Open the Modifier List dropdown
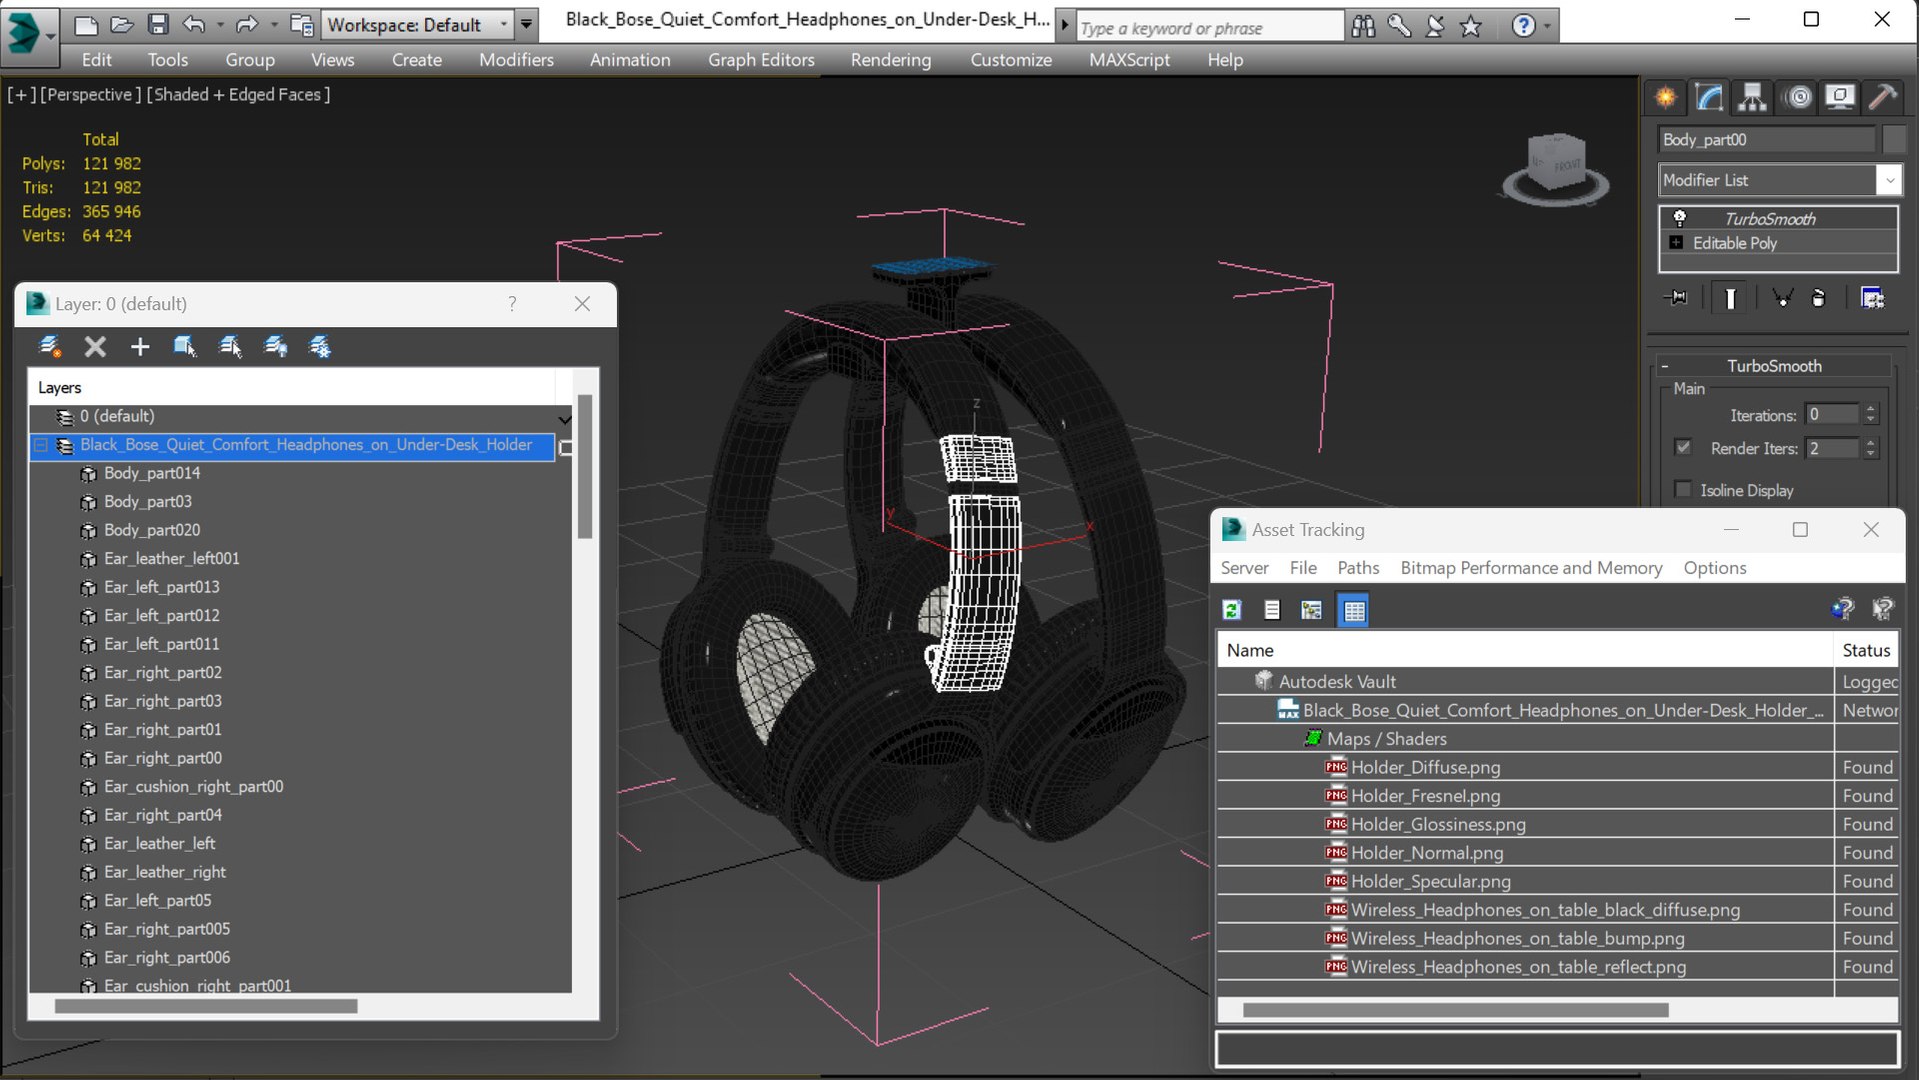This screenshot has width=1919, height=1080. 1779,180
